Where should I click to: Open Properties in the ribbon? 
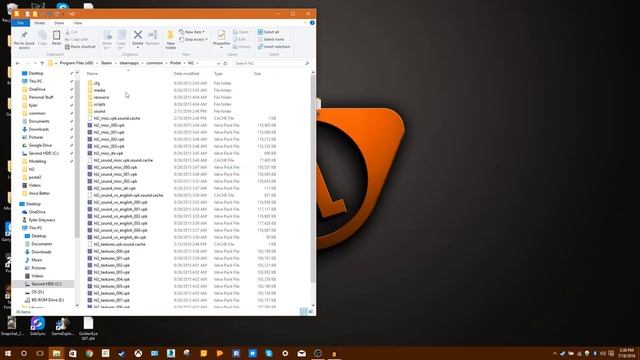point(221,38)
